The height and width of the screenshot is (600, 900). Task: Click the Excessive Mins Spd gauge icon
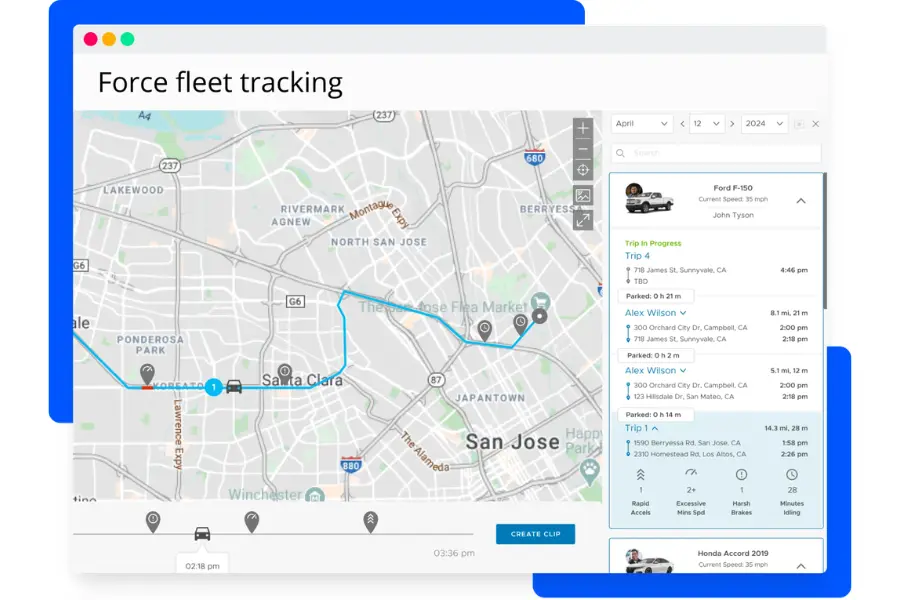click(691, 474)
